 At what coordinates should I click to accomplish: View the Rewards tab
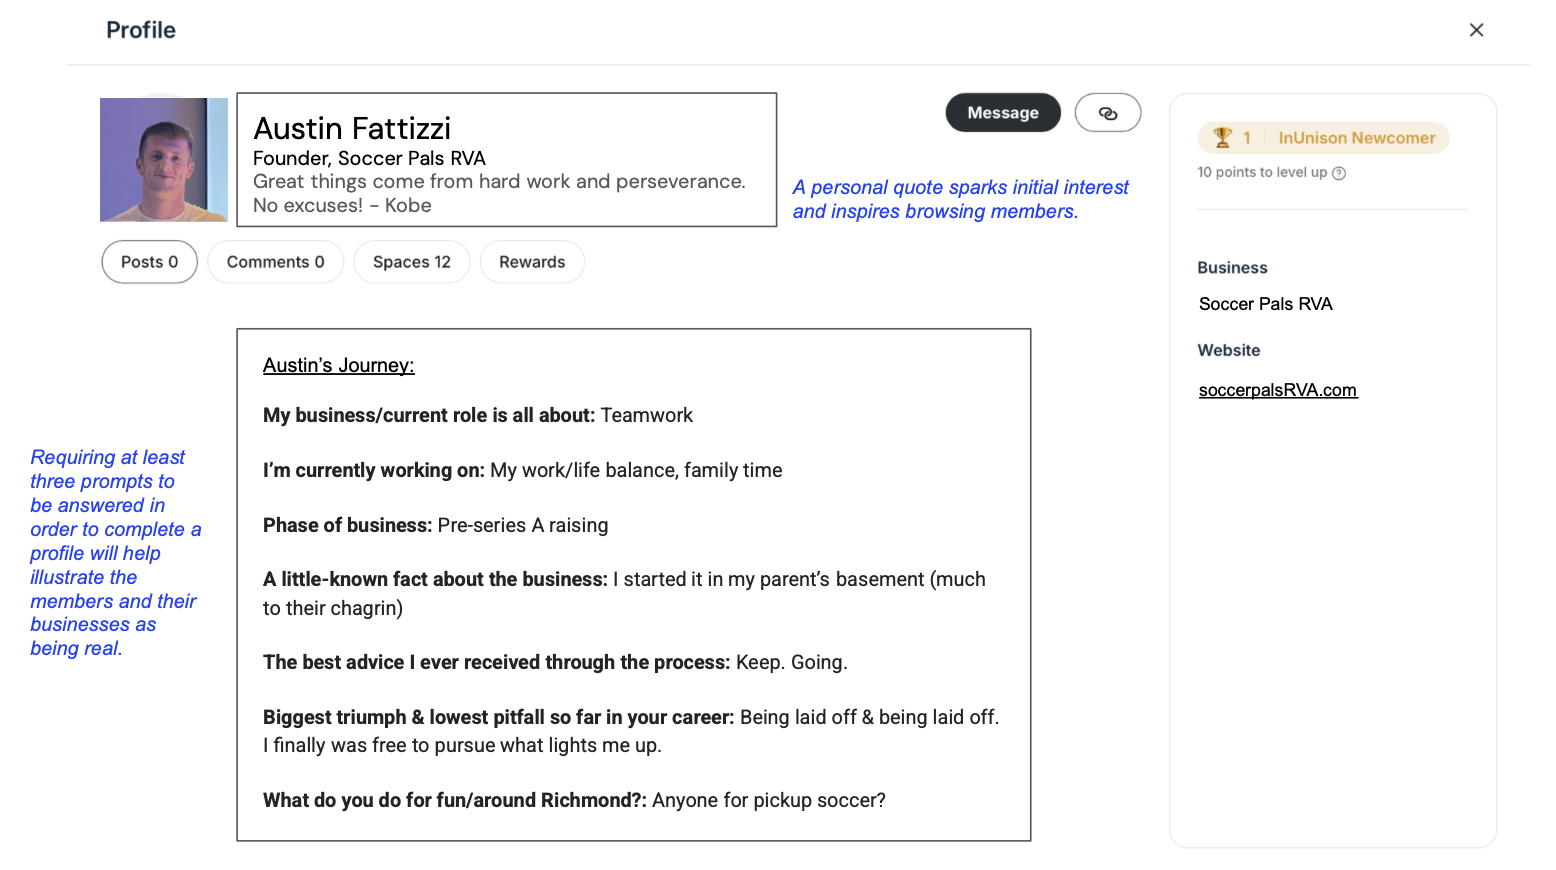pyautogui.click(x=532, y=262)
